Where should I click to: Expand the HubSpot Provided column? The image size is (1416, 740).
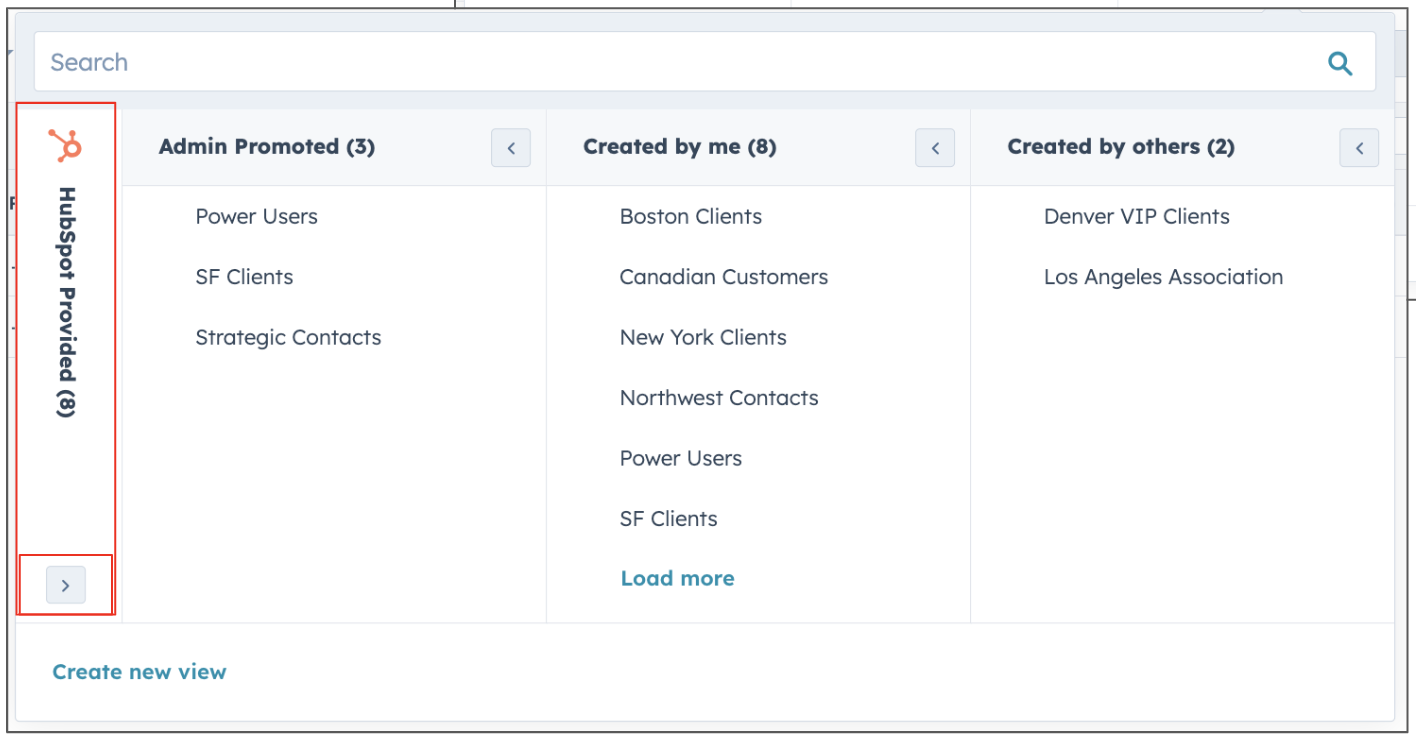[x=66, y=585]
